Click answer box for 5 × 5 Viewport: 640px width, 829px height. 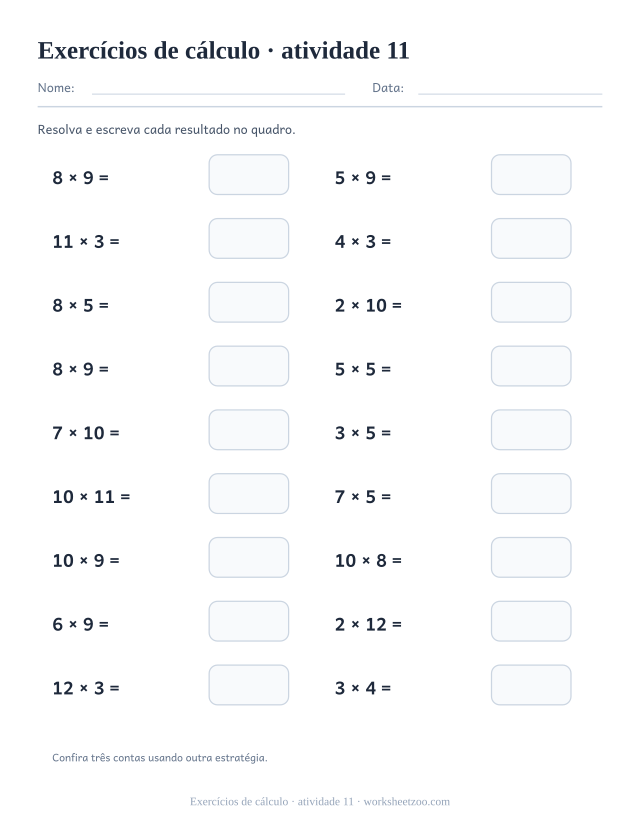(x=531, y=366)
